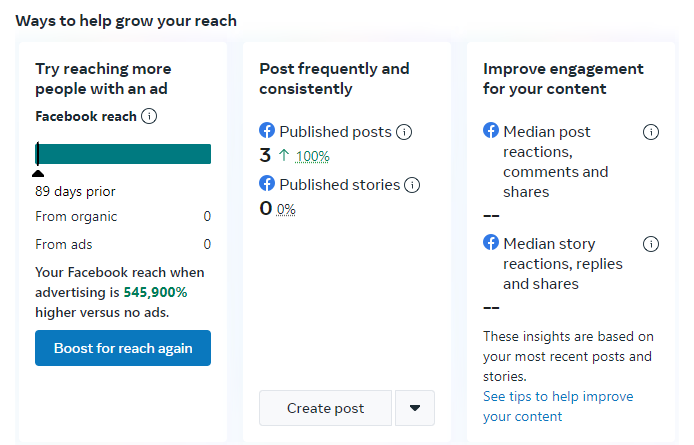The height and width of the screenshot is (445, 694).
Task: Click Boost for reach again button
Action: 123,348
